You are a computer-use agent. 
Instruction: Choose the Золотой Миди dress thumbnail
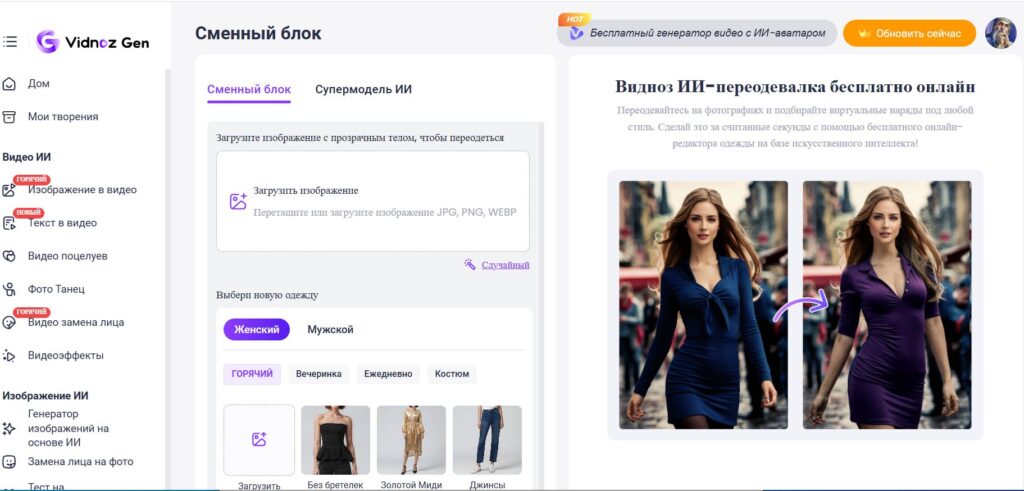pos(411,440)
